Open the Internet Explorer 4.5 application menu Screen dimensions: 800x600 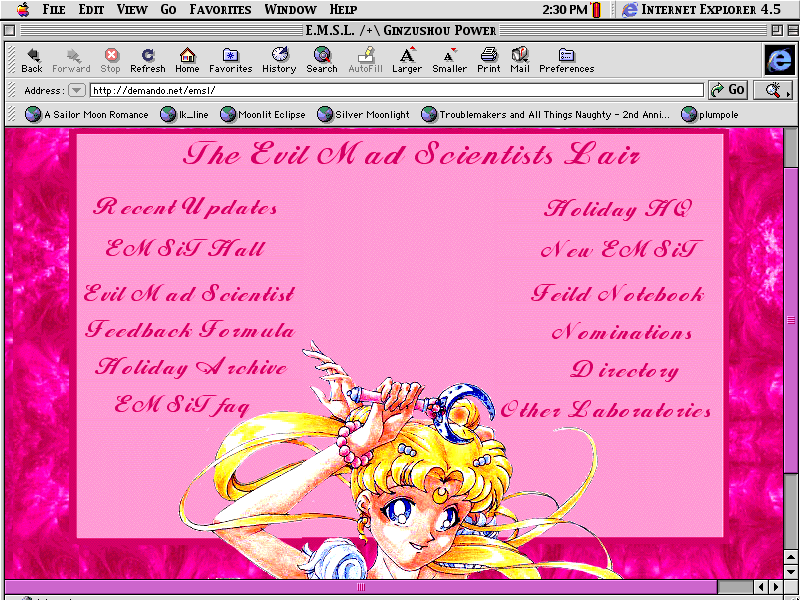[700, 9]
